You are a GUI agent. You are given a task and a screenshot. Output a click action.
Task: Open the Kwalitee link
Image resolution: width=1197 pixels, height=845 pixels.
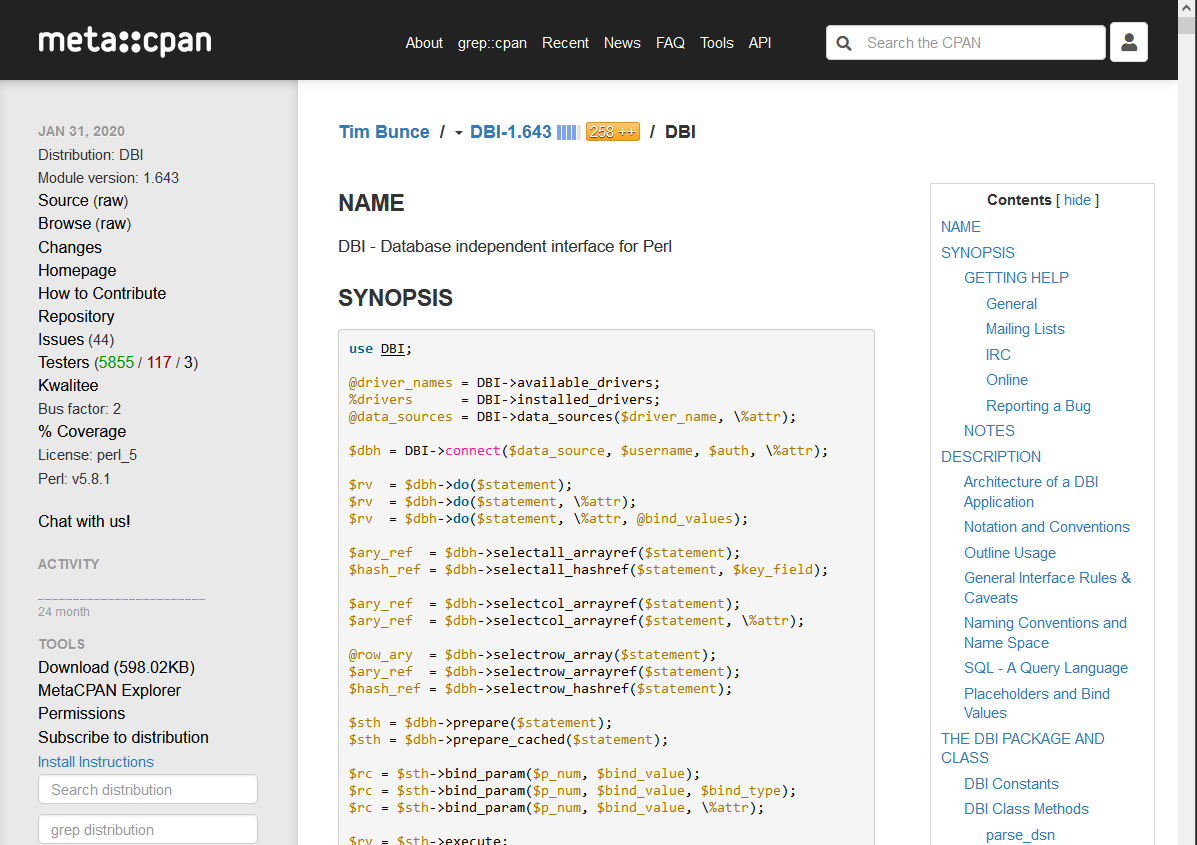pyautogui.click(x=68, y=385)
